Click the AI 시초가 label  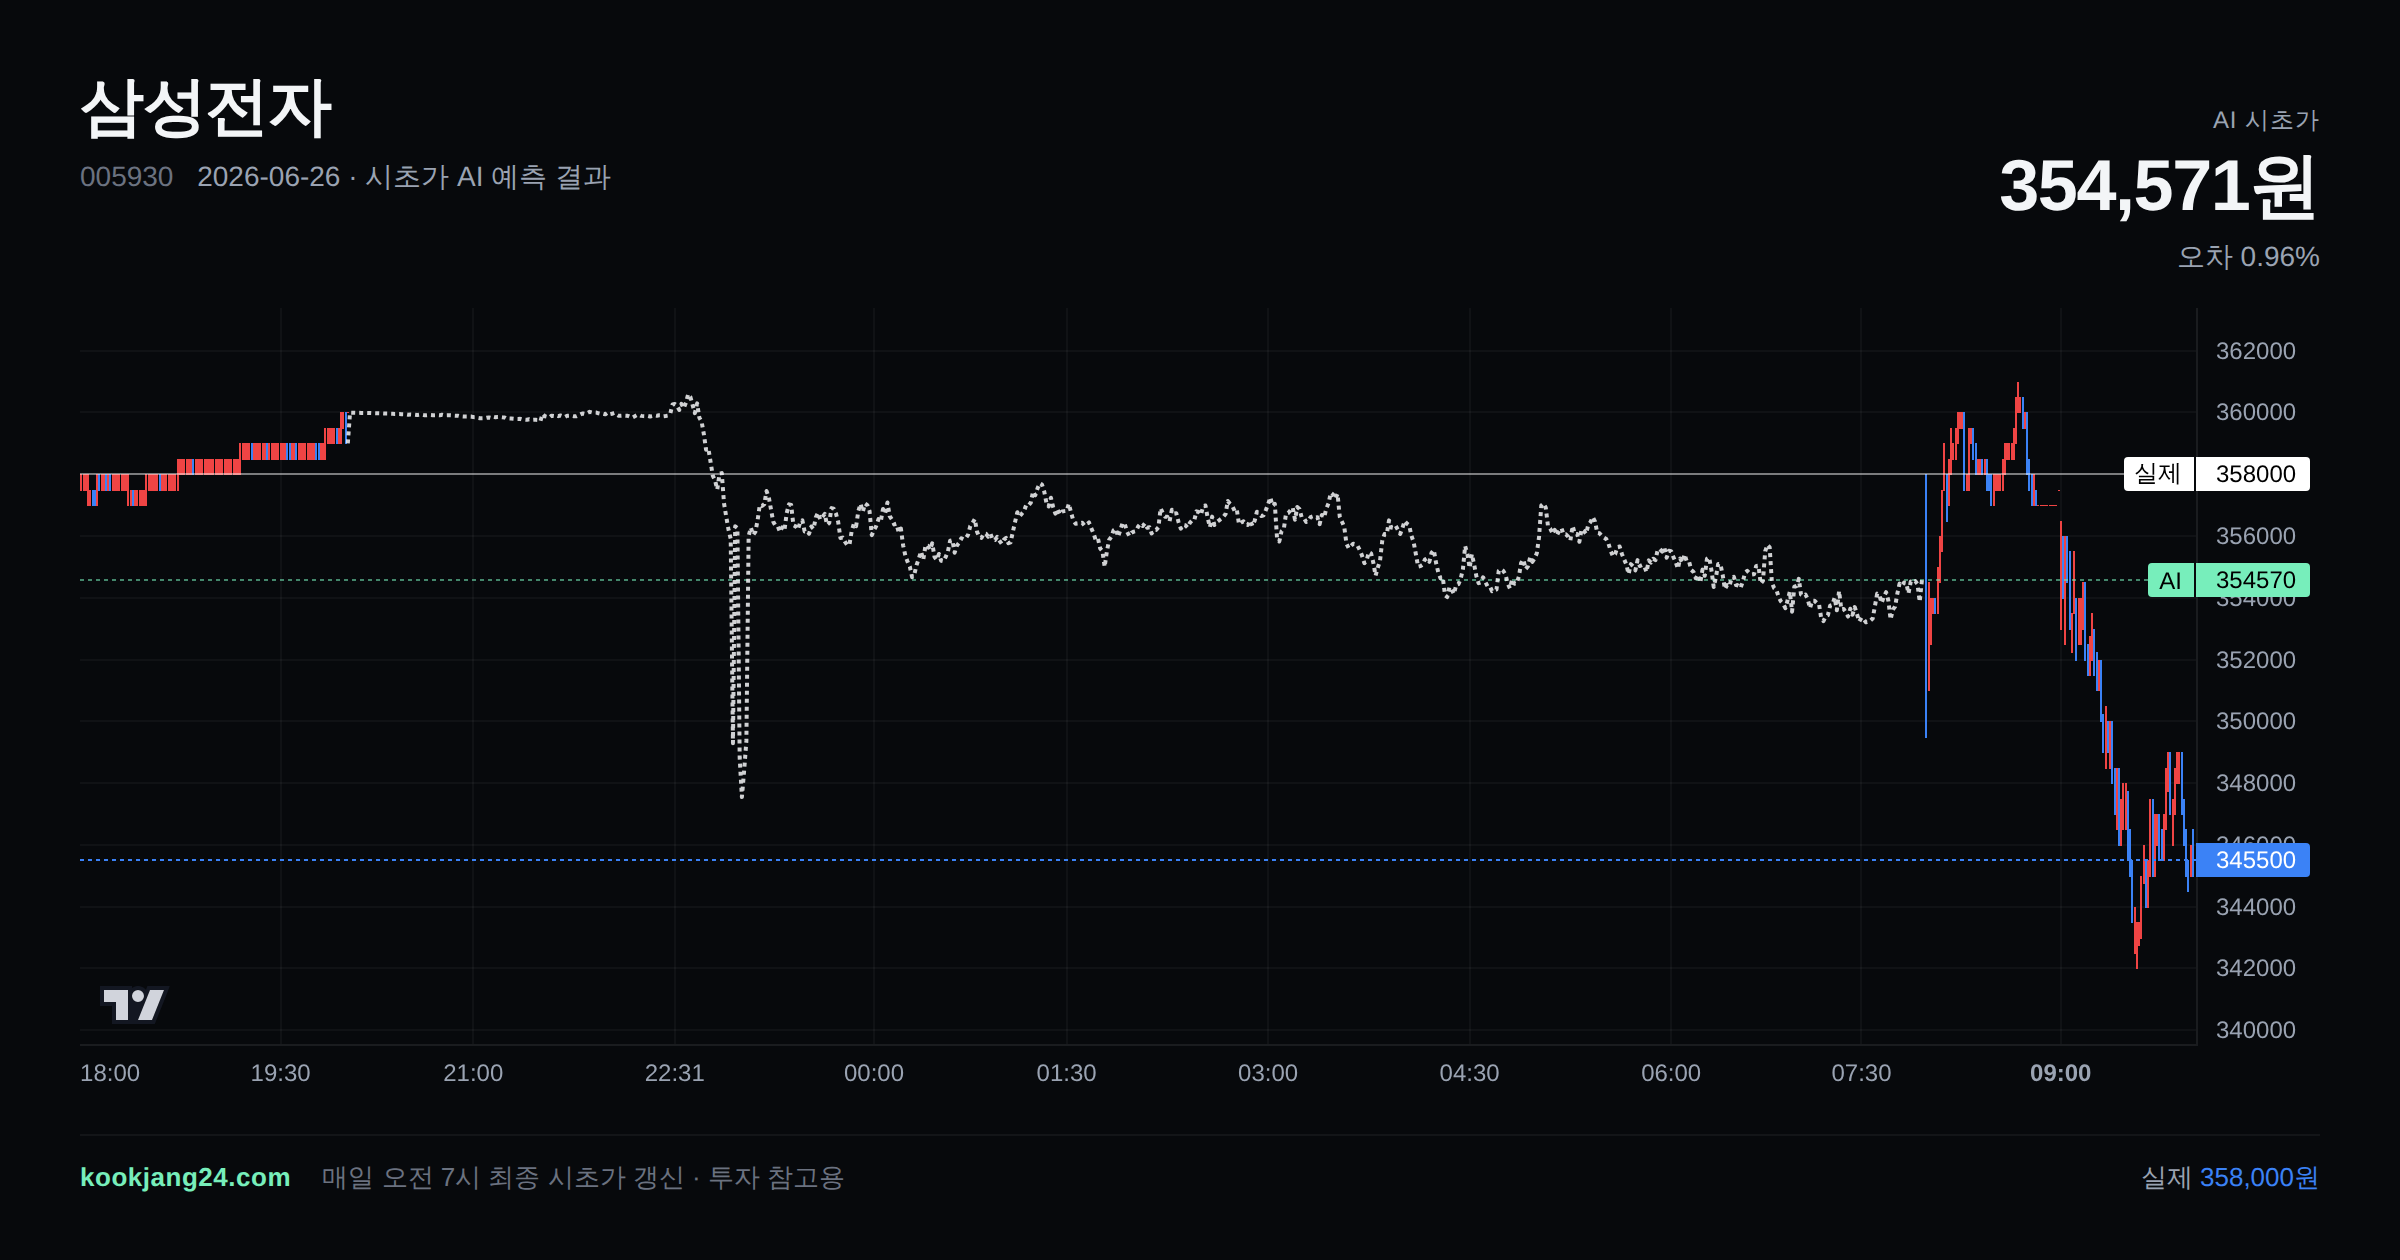pos(2265,120)
